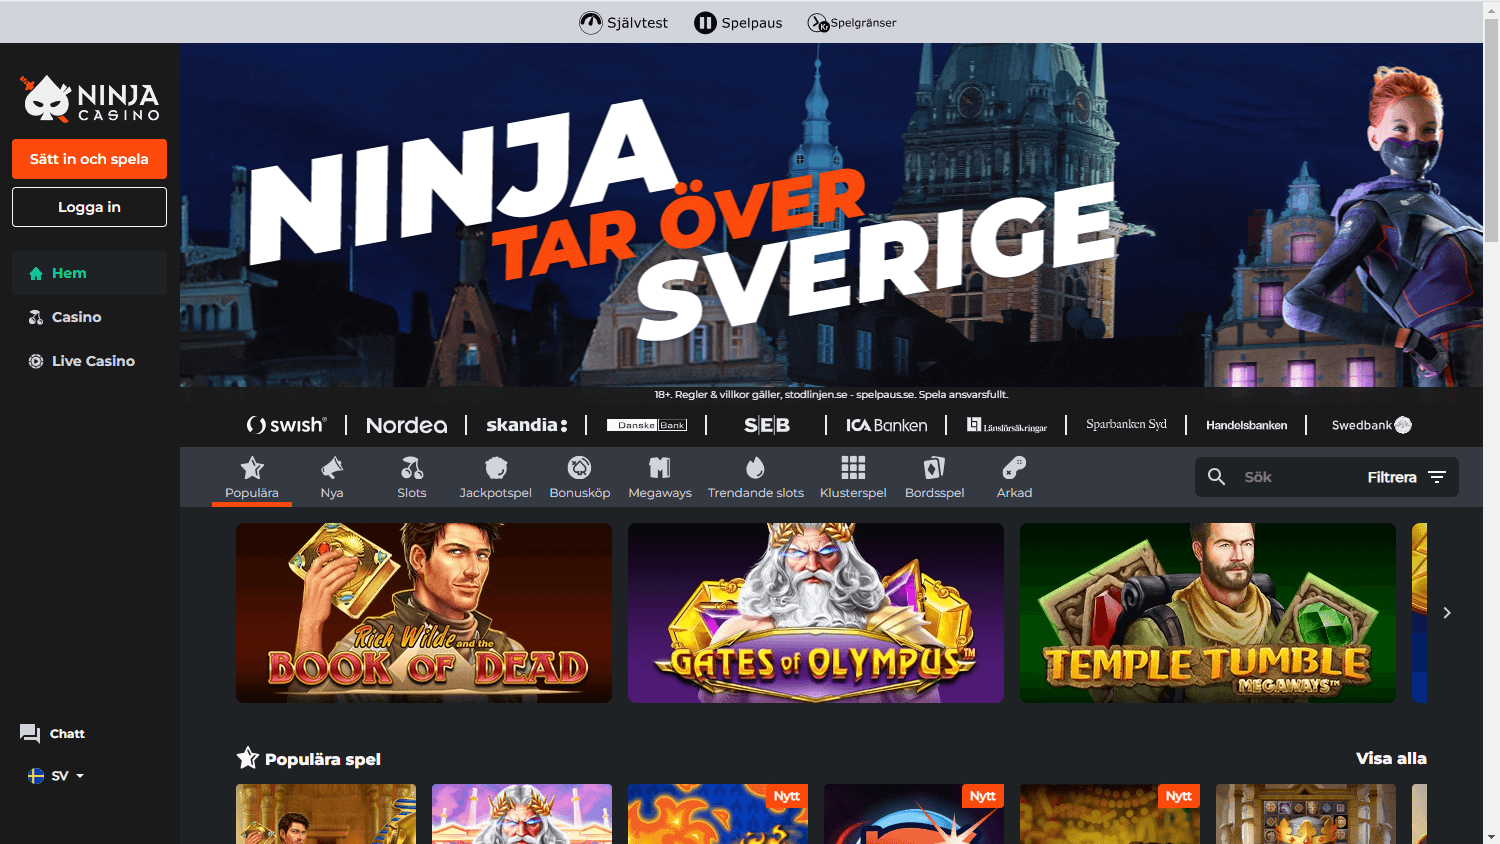Click the Ninja tar över Sverige banner
The height and width of the screenshot is (844, 1500).
click(831, 215)
